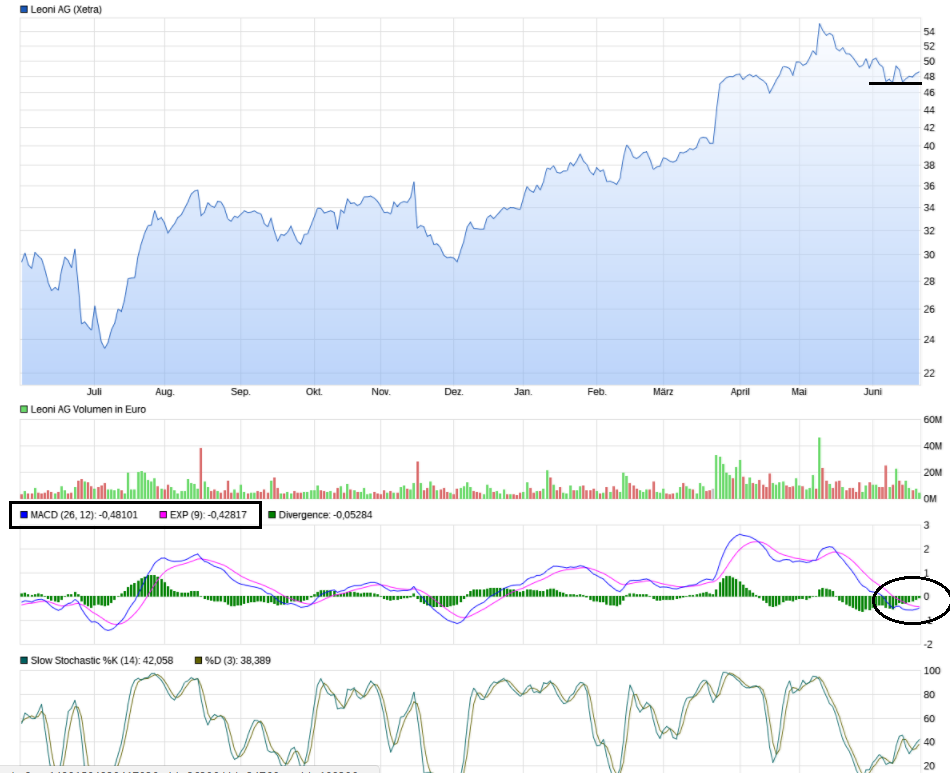
Task: Click the 'Okt.' month label
Action: coord(314,392)
